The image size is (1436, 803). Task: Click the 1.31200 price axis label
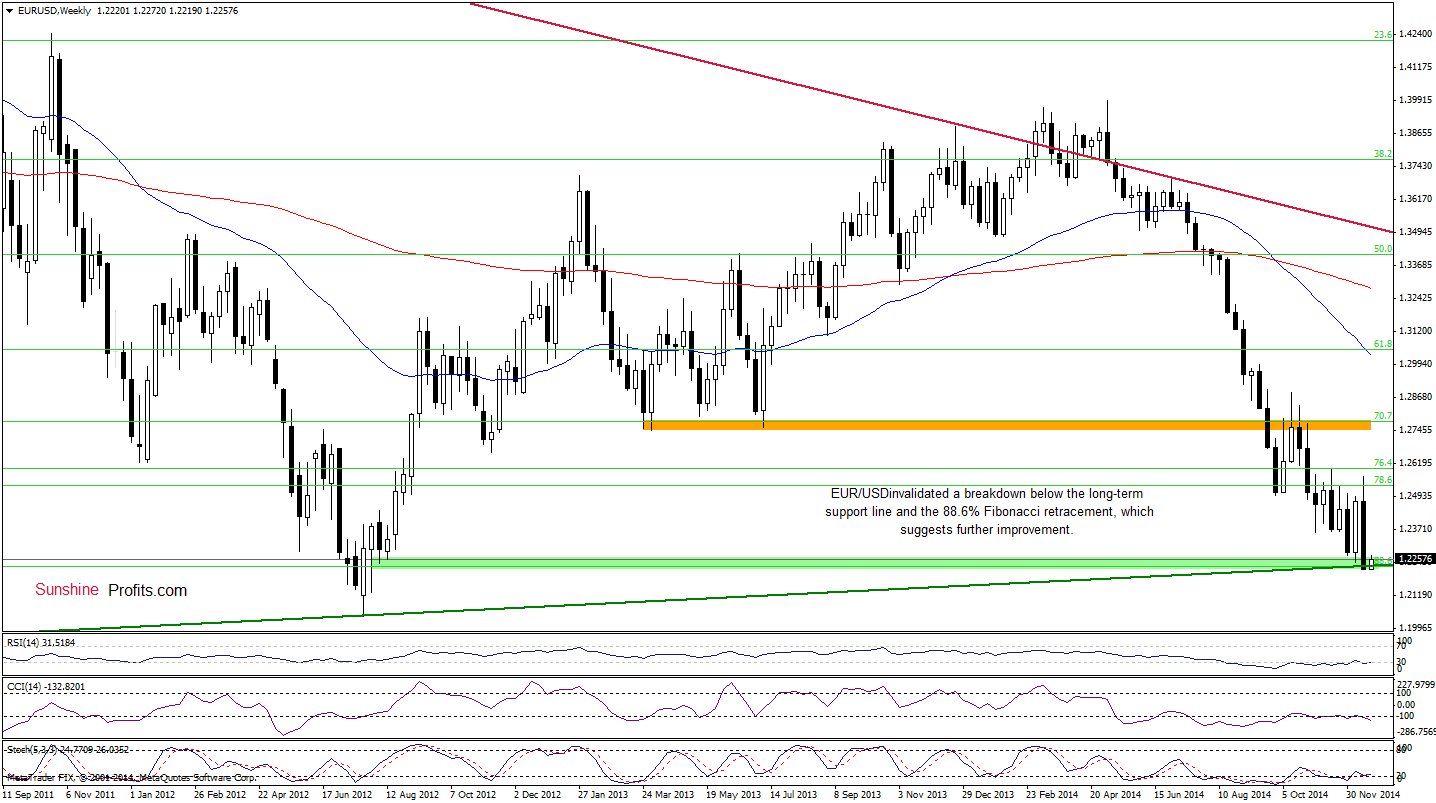pos(1415,331)
